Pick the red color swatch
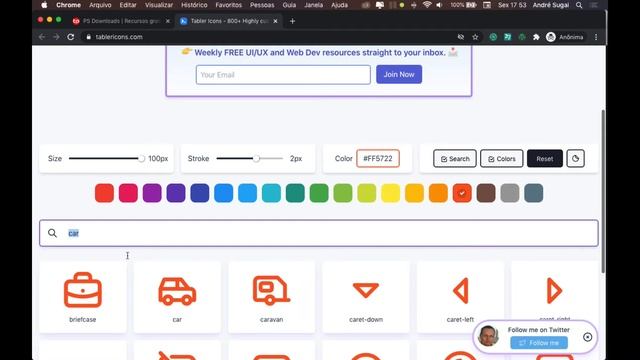640x360 pixels. pyautogui.click(x=104, y=193)
